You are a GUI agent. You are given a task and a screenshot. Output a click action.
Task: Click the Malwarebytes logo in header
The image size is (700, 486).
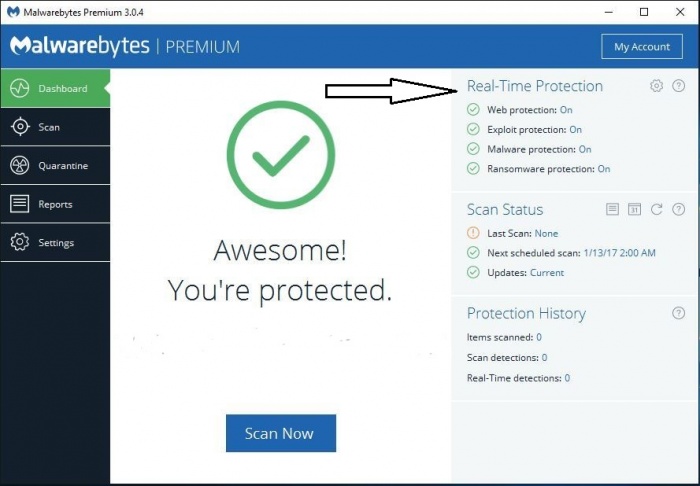(x=80, y=46)
